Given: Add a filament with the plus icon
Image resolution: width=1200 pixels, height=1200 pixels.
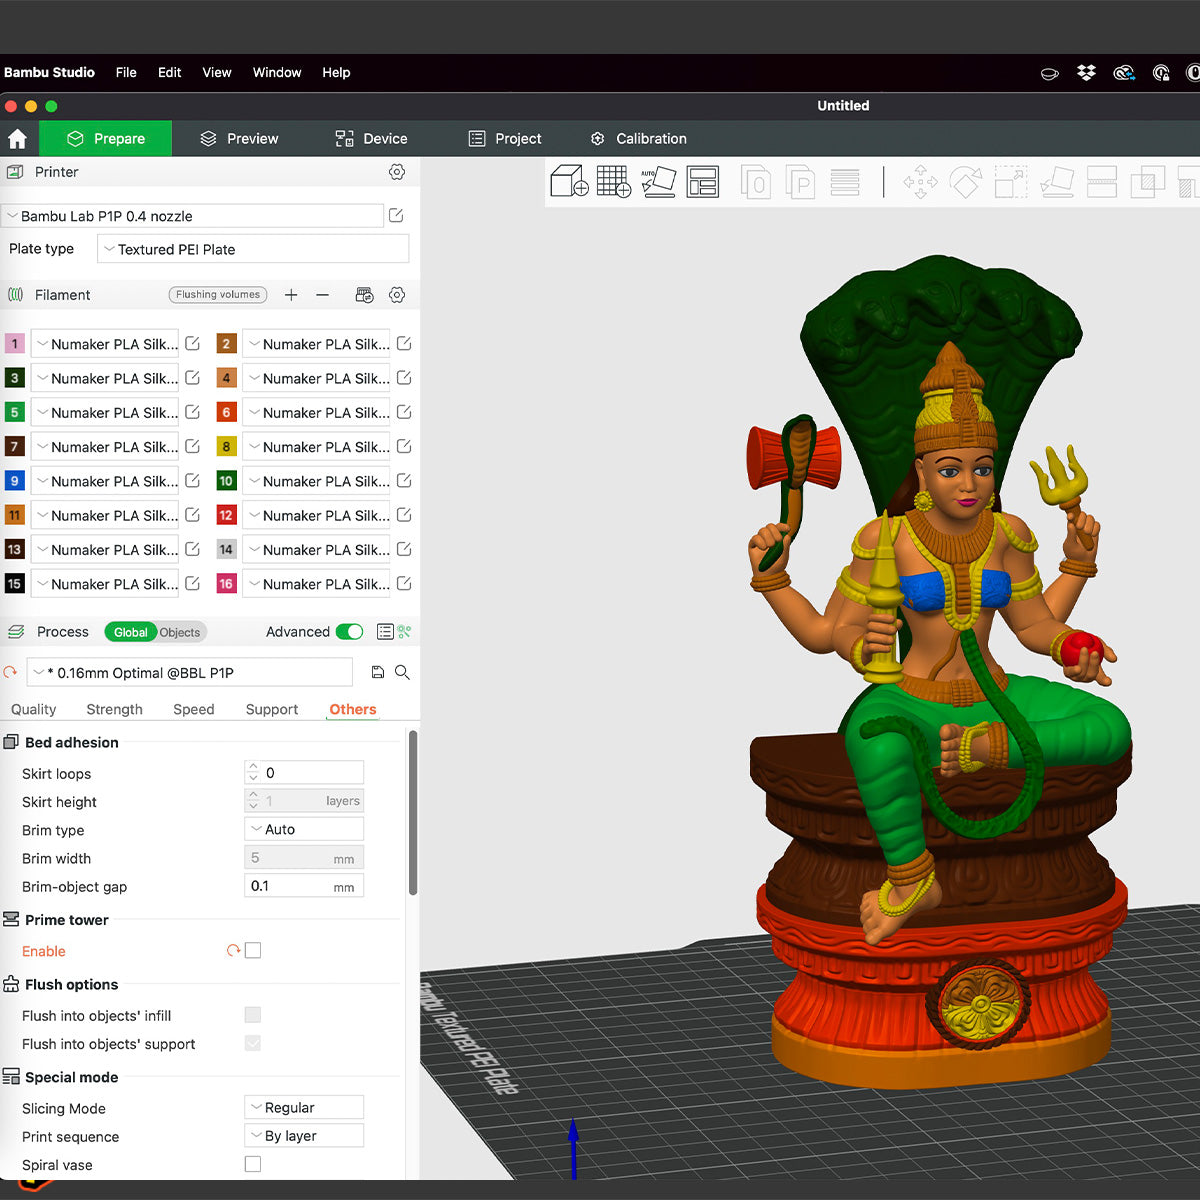Looking at the screenshot, I should 291,295.
